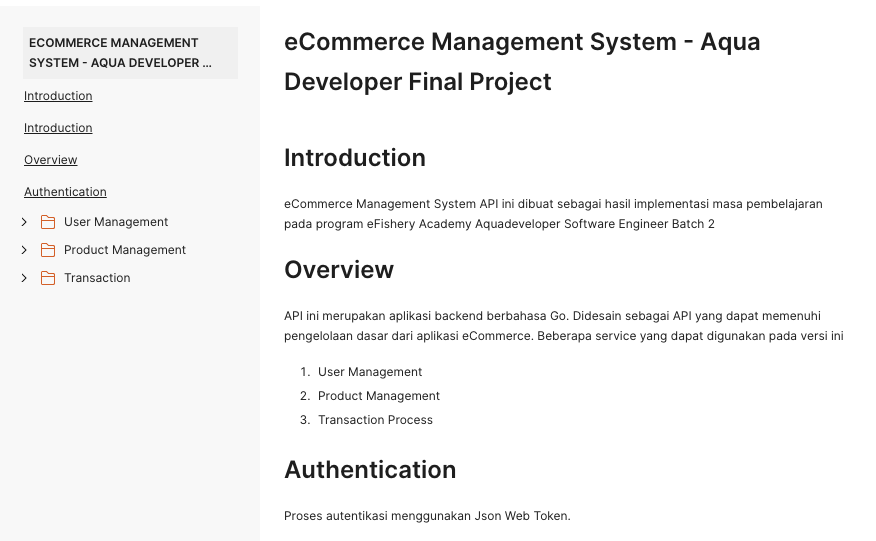Expand the Transaction folder chevron
Viewport: 876px width, 541px height.
[x=25, y=278]
